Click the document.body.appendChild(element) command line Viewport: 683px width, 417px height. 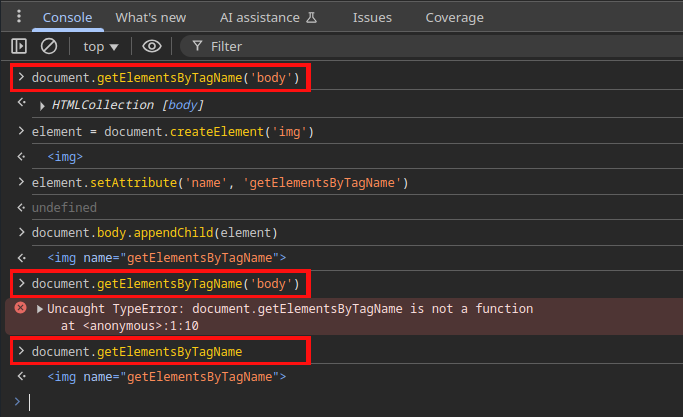[x=153, y=233]
